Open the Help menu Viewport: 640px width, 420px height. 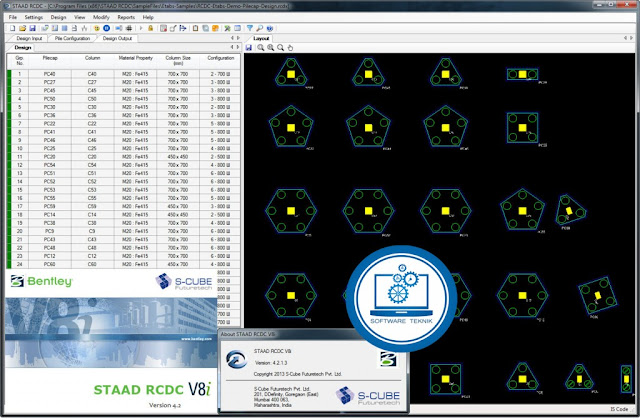(x=148, y=17)
